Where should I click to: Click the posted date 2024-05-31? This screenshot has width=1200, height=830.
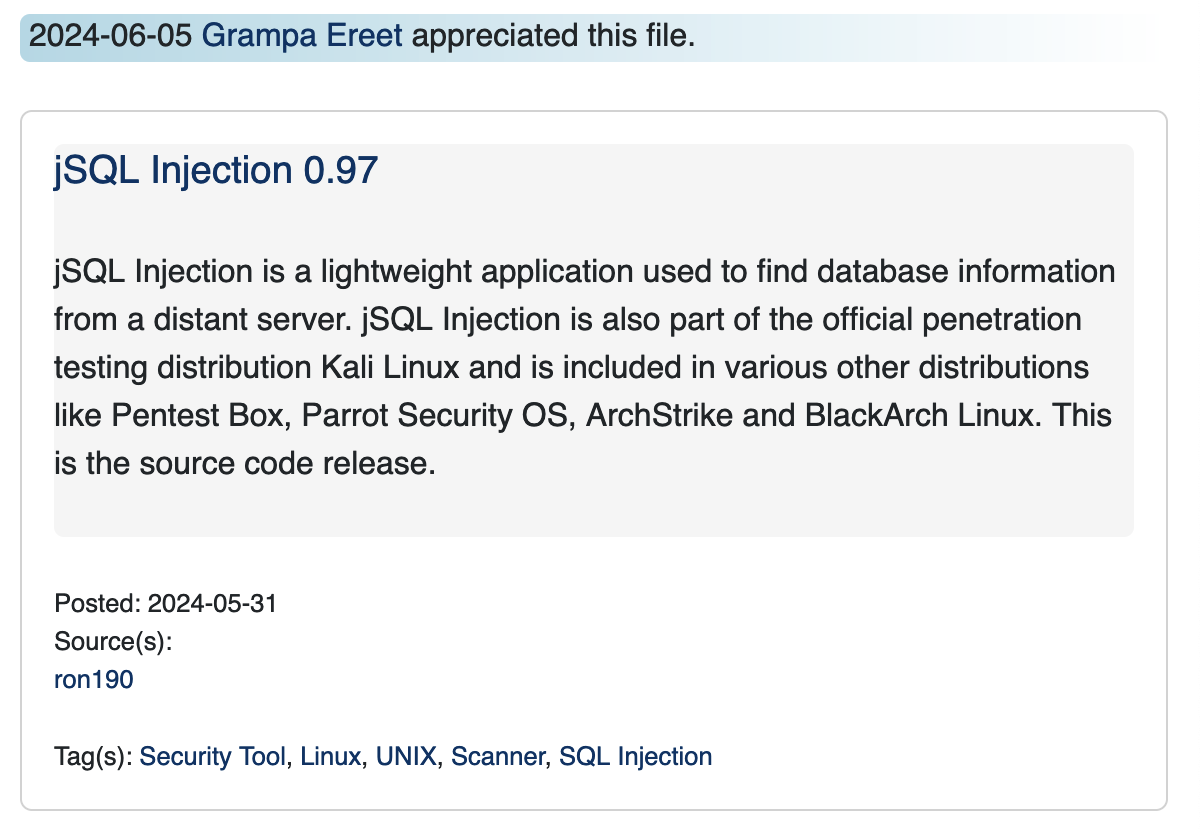pyautogui.click(x=212, y=604)
